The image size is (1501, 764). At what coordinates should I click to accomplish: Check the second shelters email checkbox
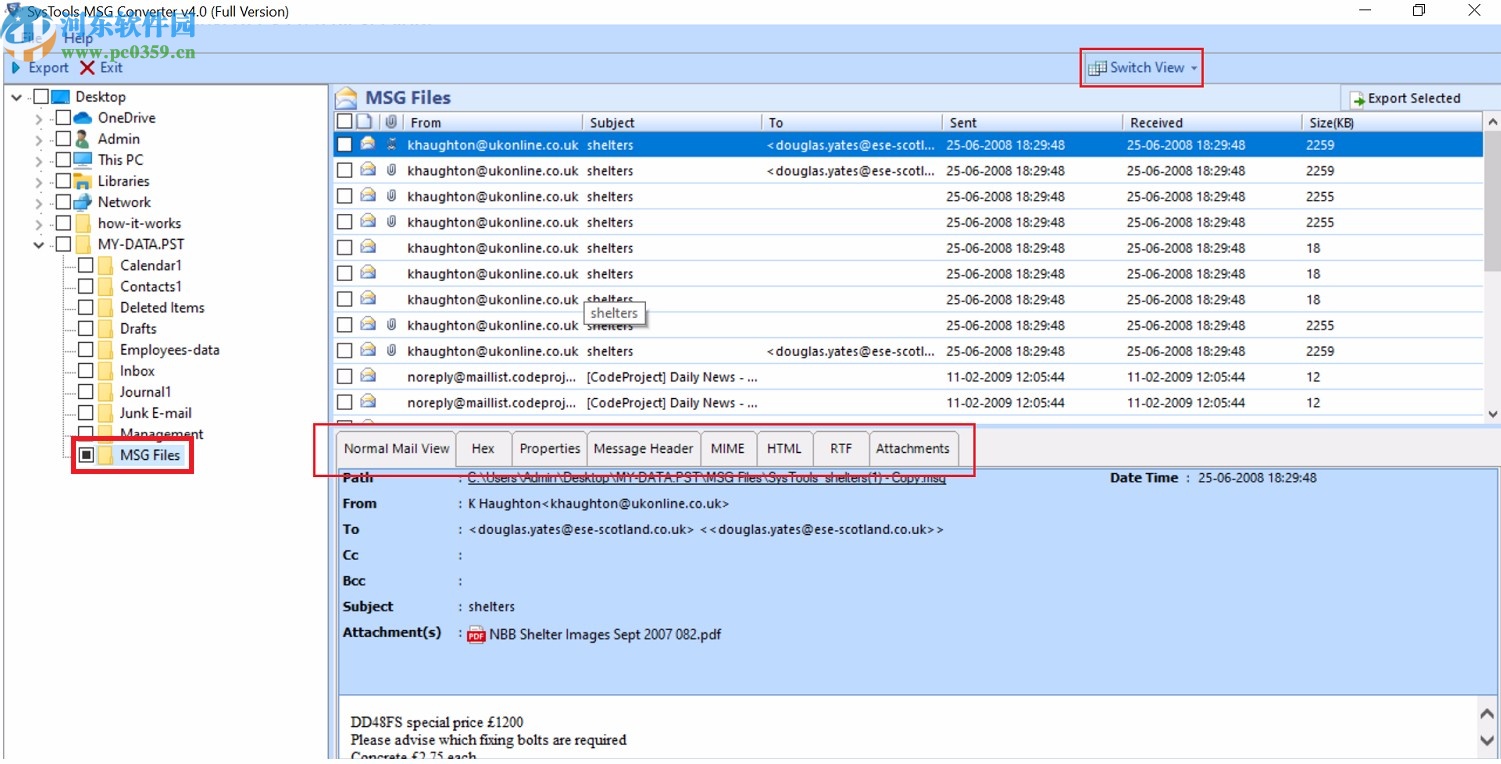(x=346, y=170)
